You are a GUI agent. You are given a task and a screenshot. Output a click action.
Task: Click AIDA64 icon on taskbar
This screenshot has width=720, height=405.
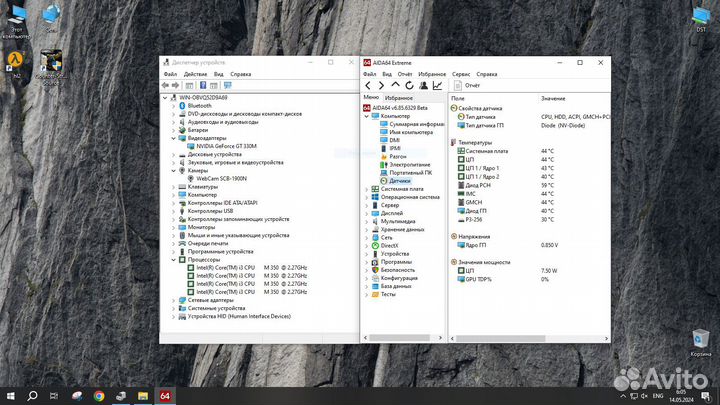click(x=165, y=396)
